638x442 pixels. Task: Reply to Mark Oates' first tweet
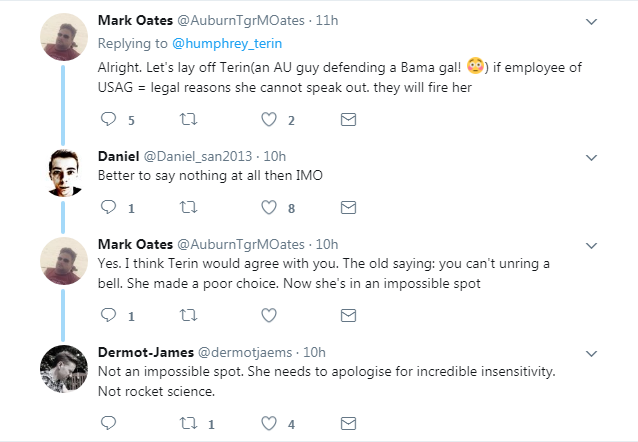click(x=110, y=120)
